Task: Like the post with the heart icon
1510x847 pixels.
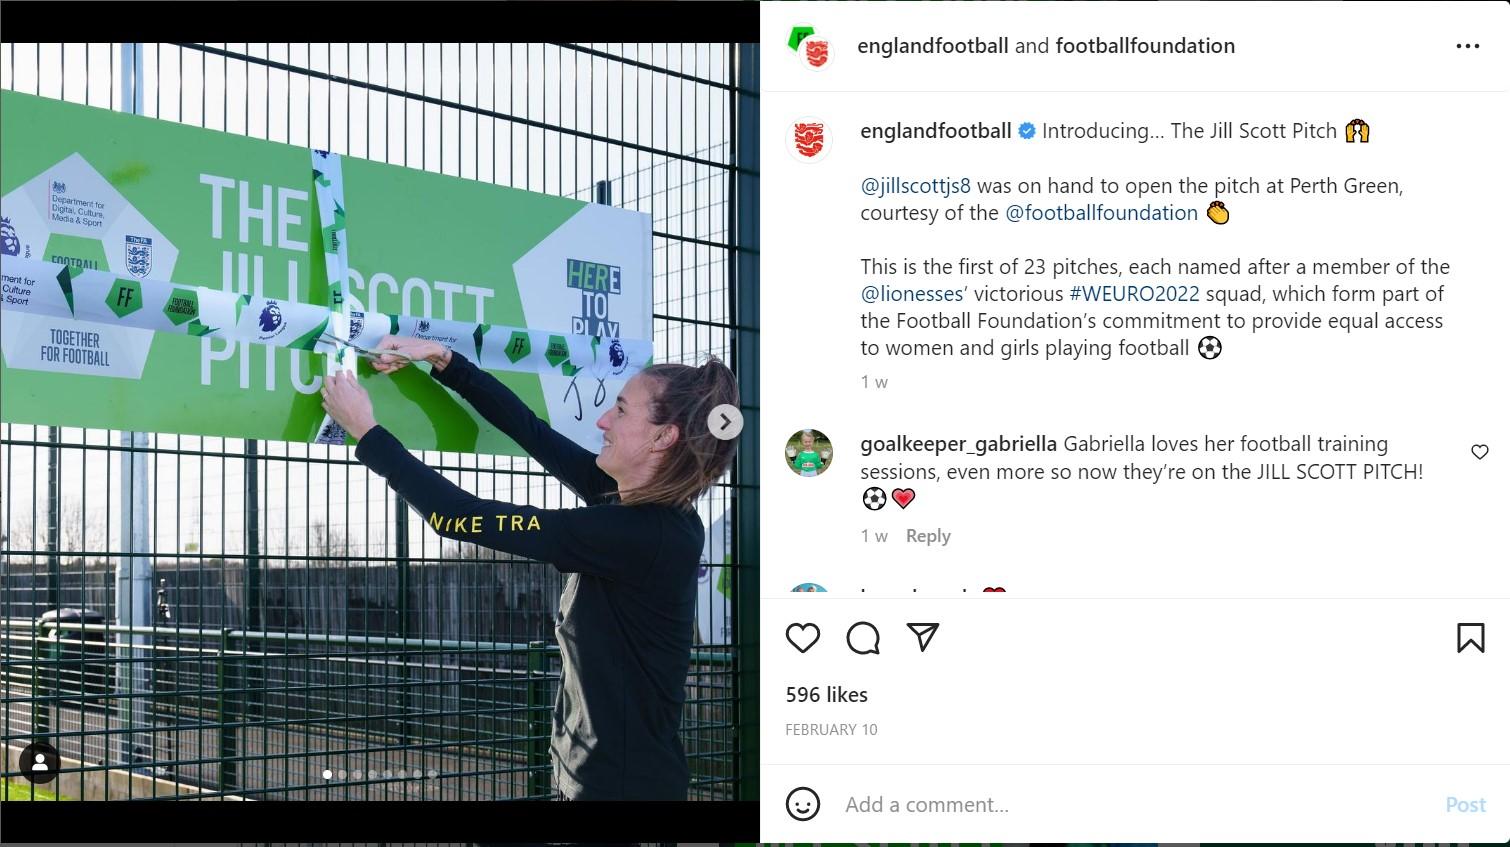Action: click(803, 638)
